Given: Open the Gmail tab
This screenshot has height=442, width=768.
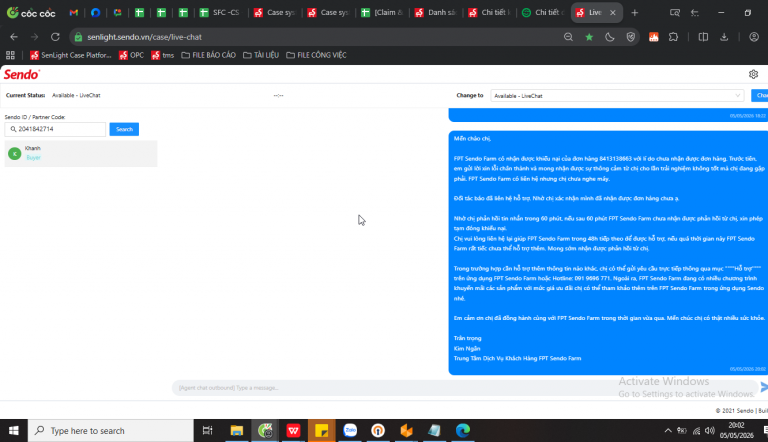Looking at the screenshot, I should click(74, 13).
